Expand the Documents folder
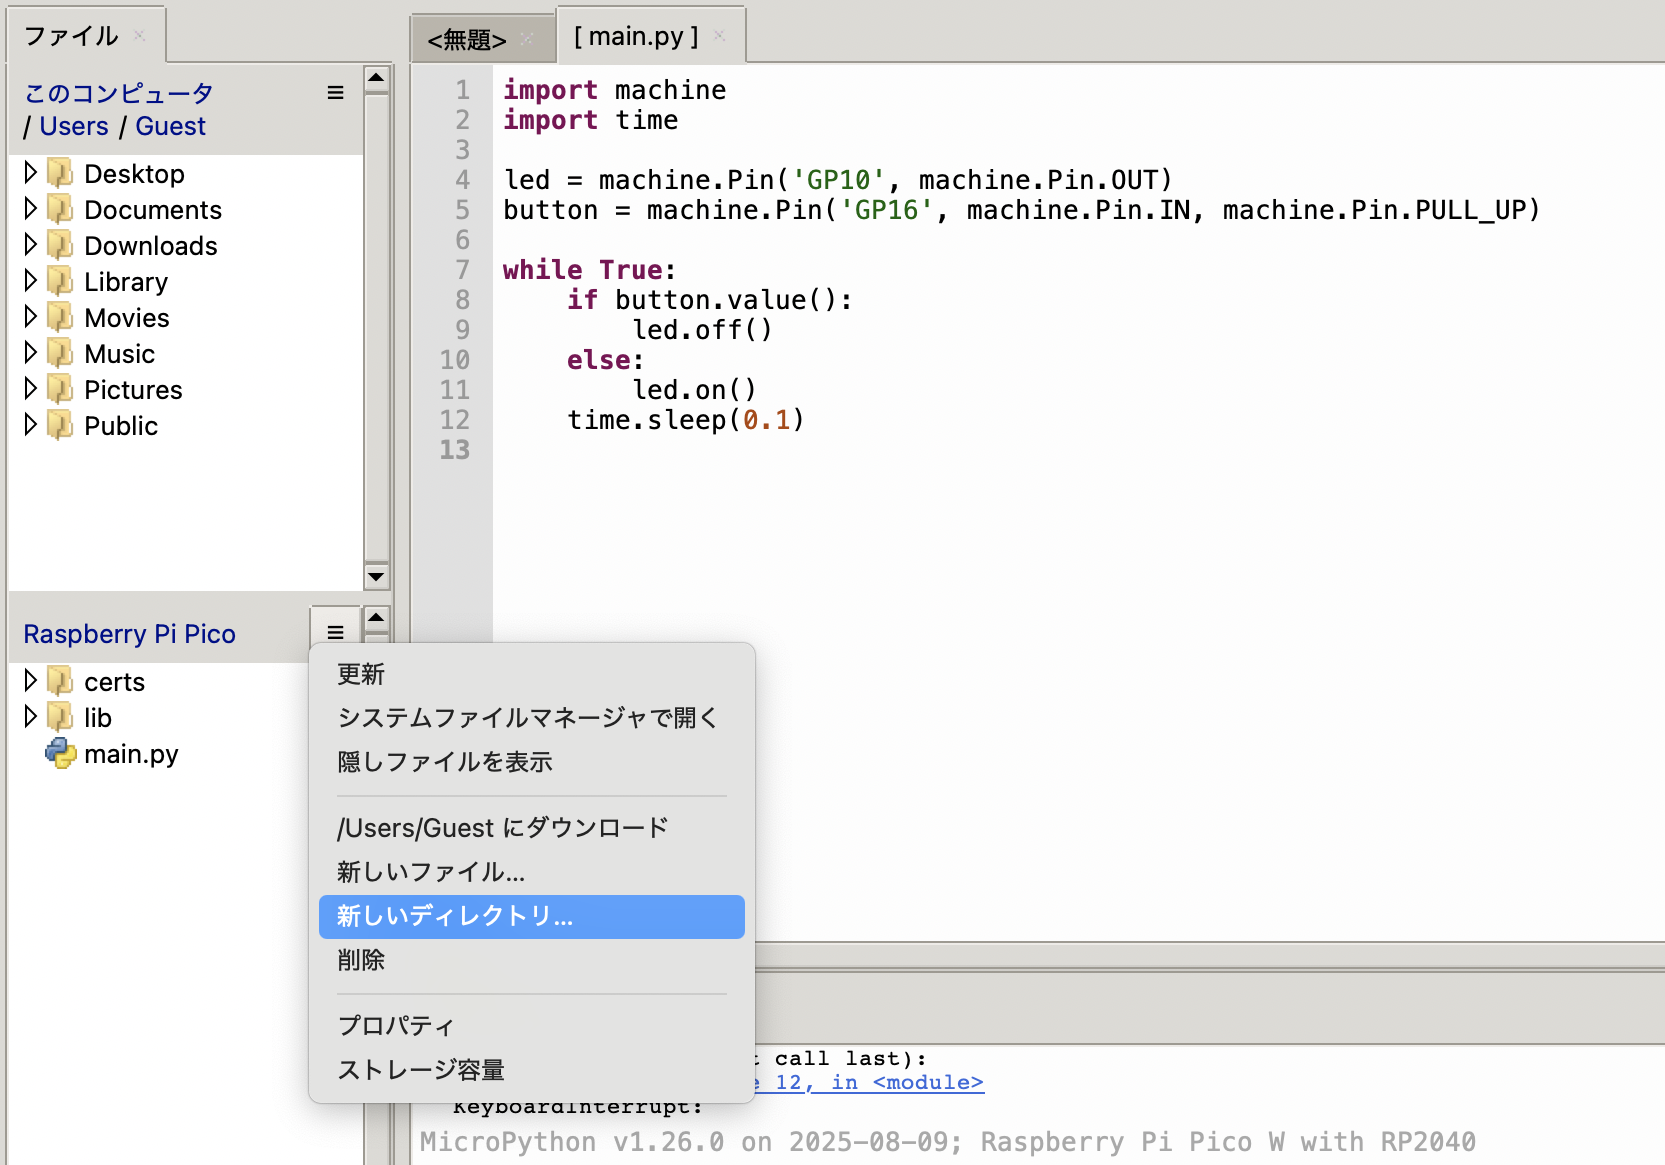 click(x=30, y=209)
